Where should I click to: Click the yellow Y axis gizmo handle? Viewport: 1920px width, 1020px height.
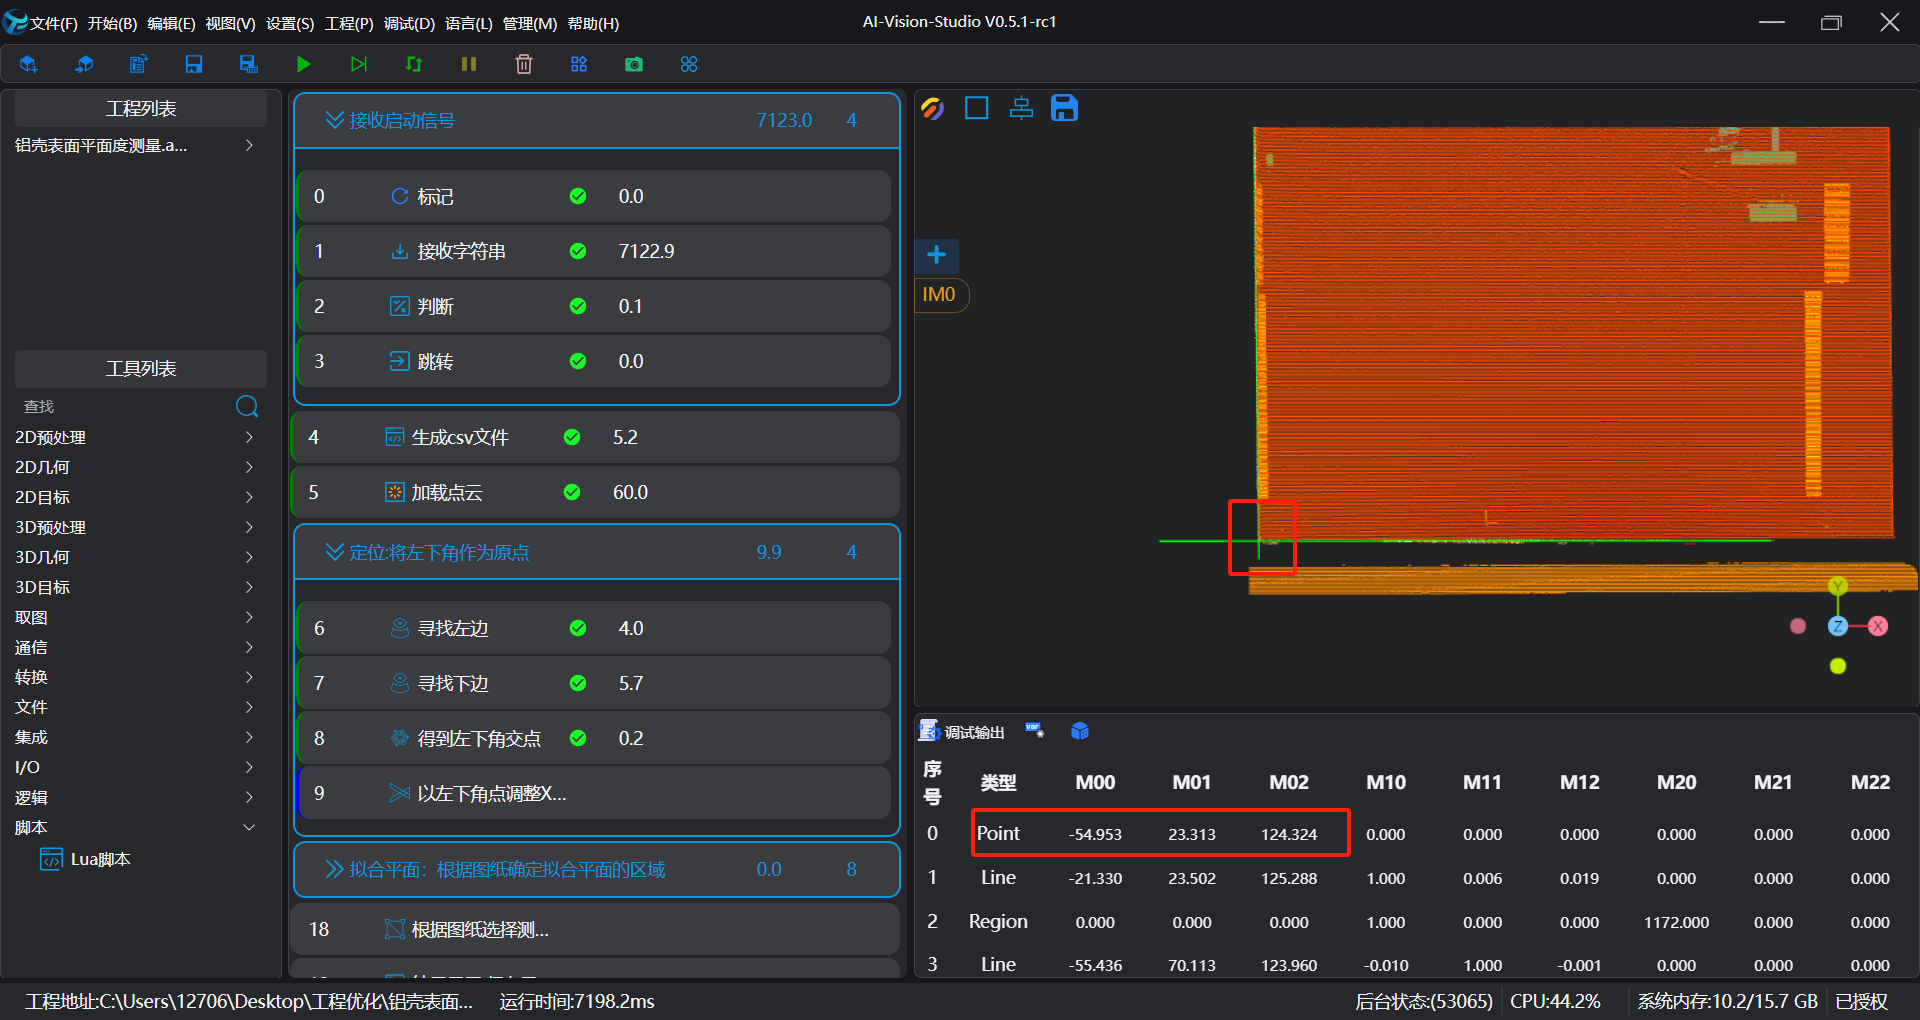click(1838, 586)
